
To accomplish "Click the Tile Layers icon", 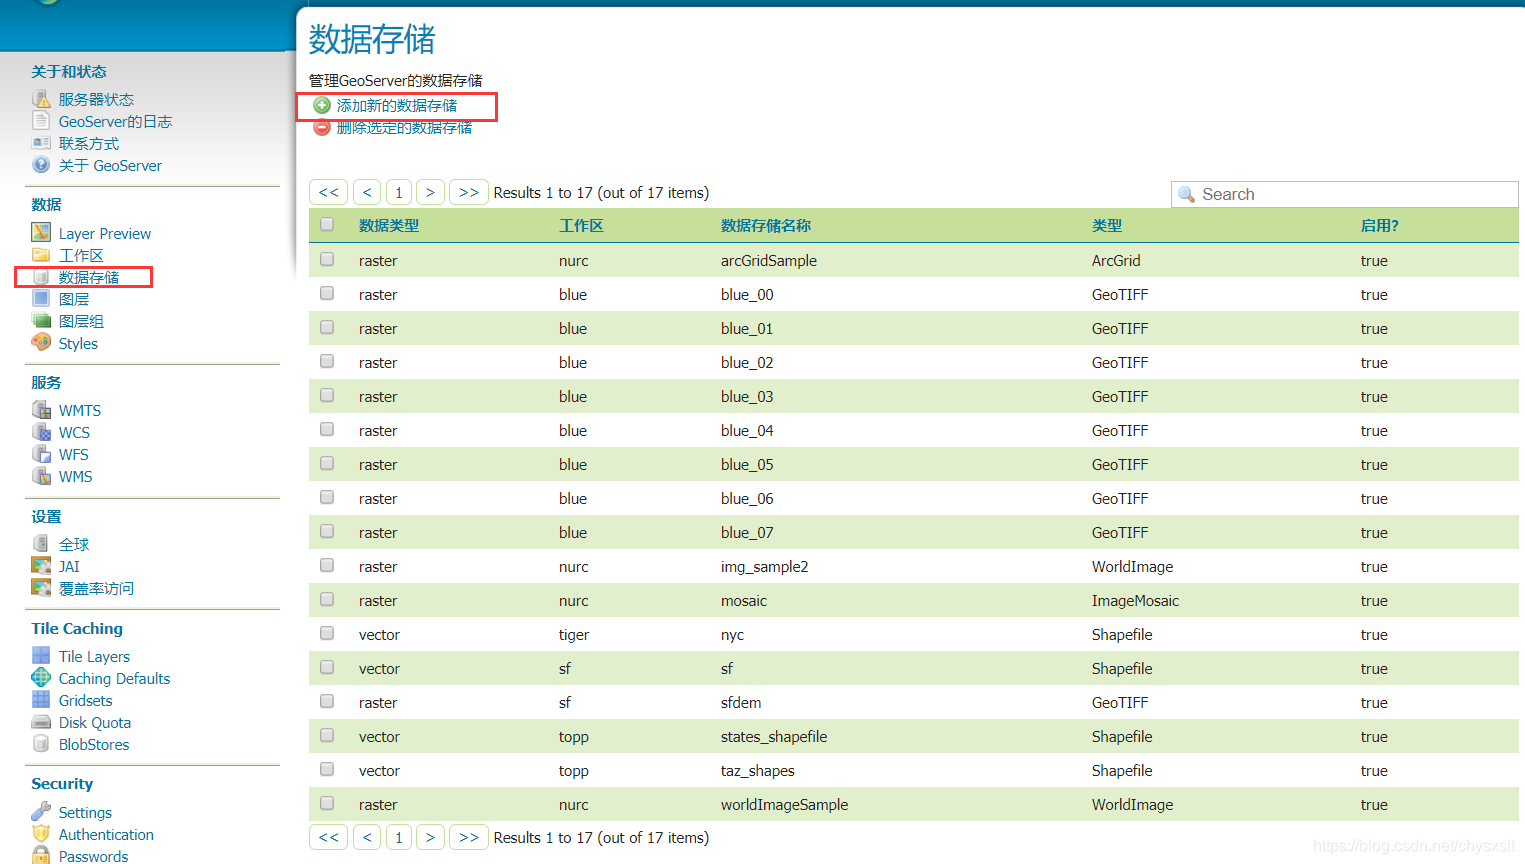I will coord(41,656).
